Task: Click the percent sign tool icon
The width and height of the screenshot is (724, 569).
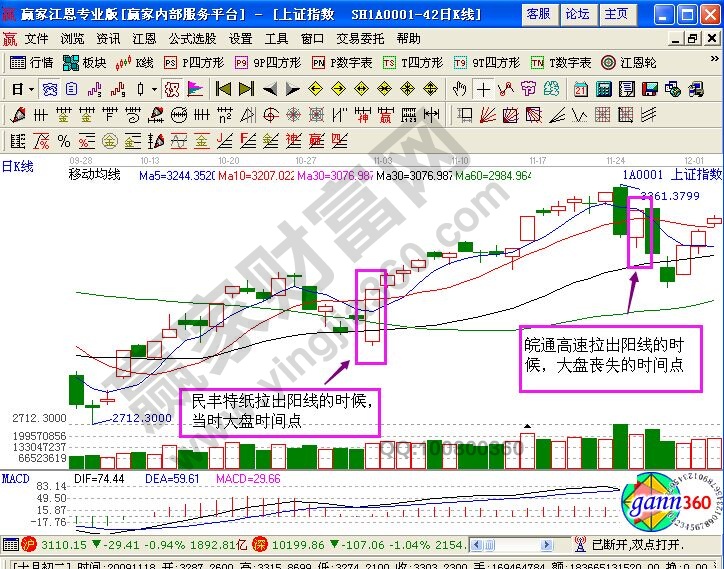Action: tap(65, 140)
